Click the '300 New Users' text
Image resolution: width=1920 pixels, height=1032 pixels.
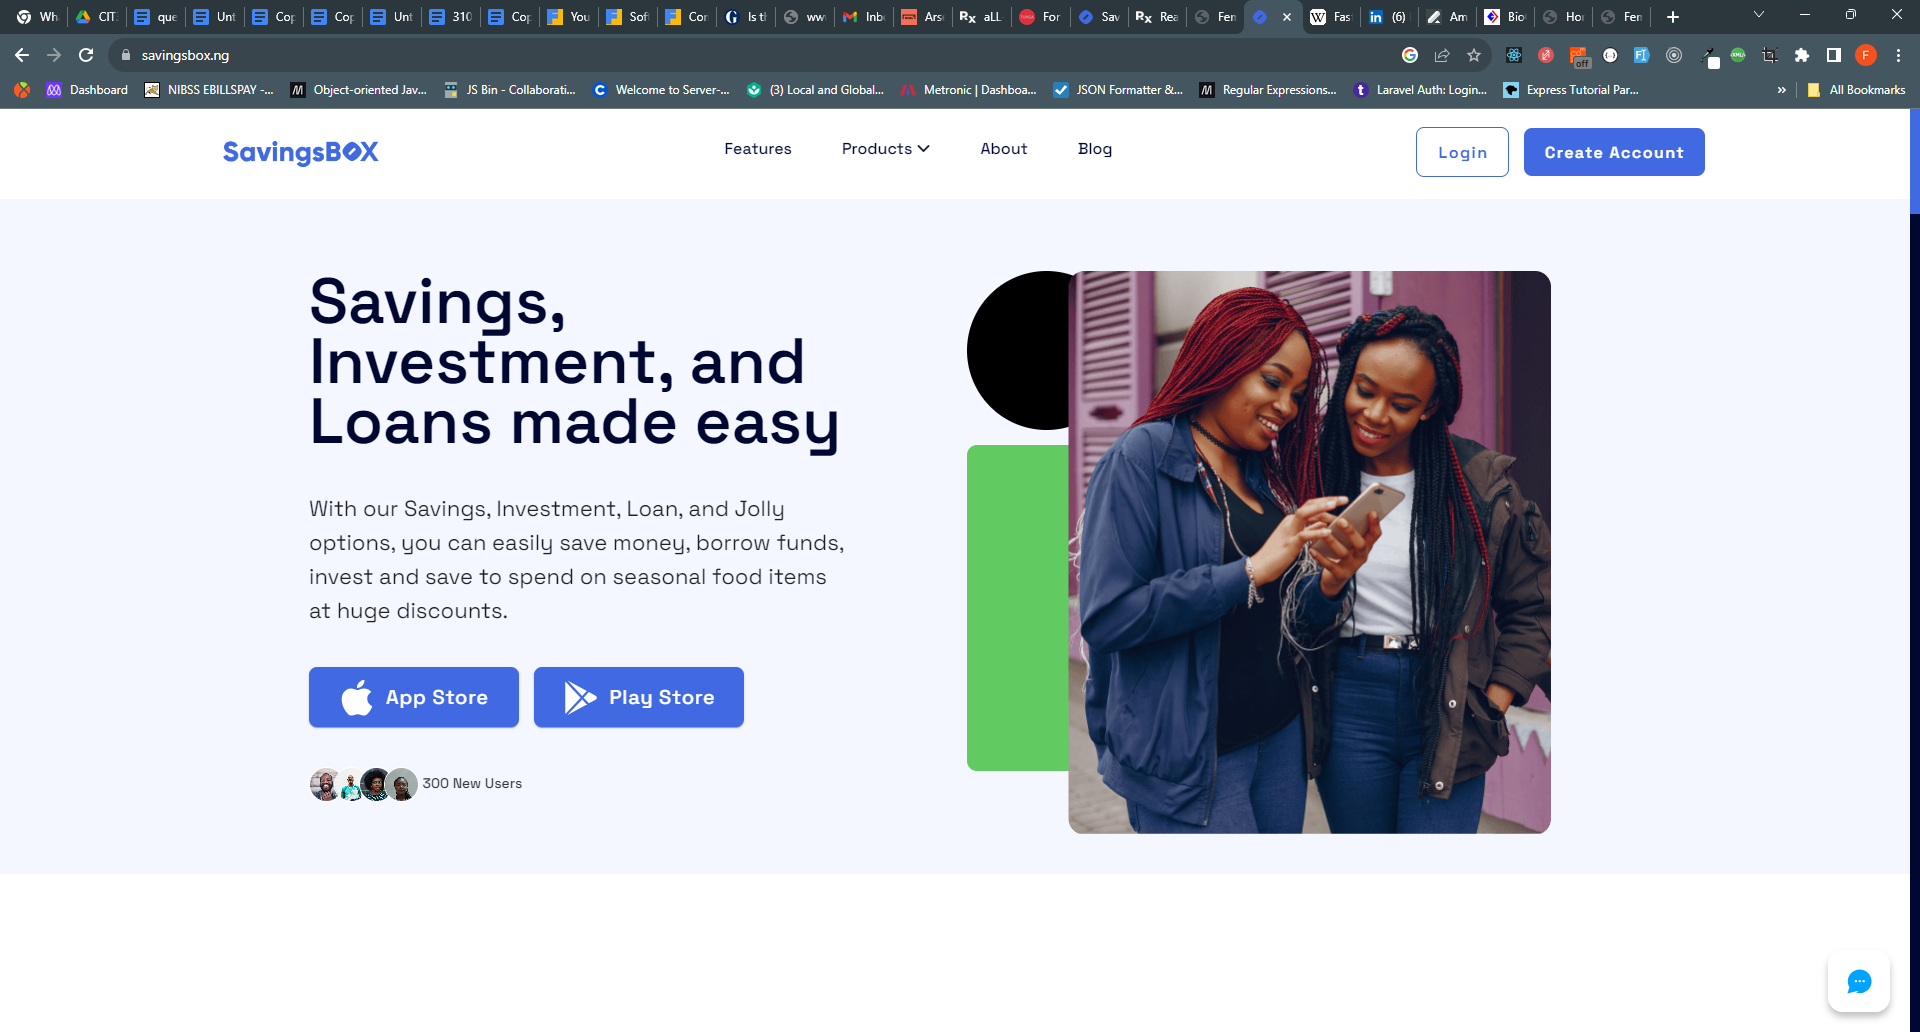click(x=472, y=784)
